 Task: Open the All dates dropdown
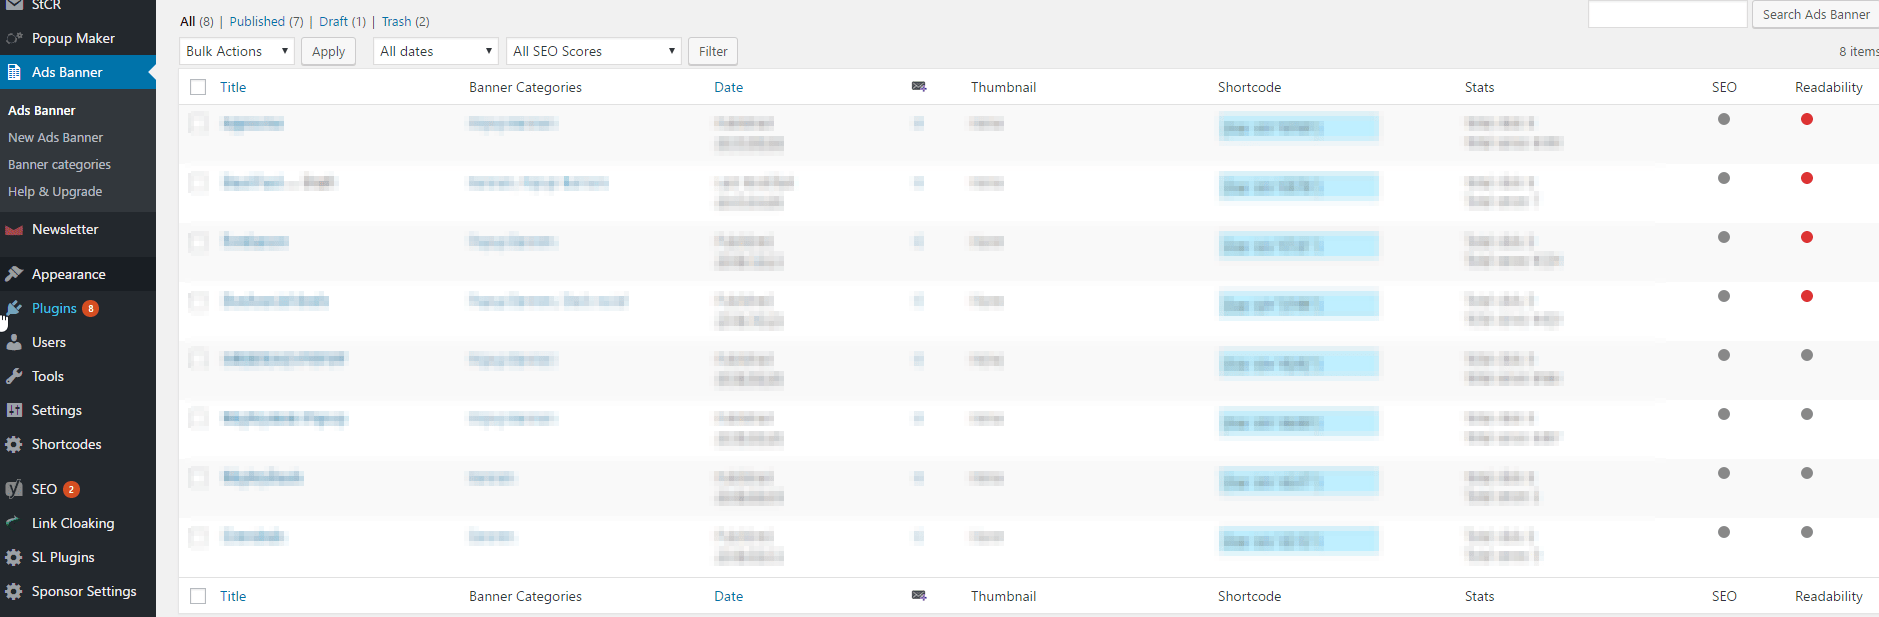pos(436,51)
